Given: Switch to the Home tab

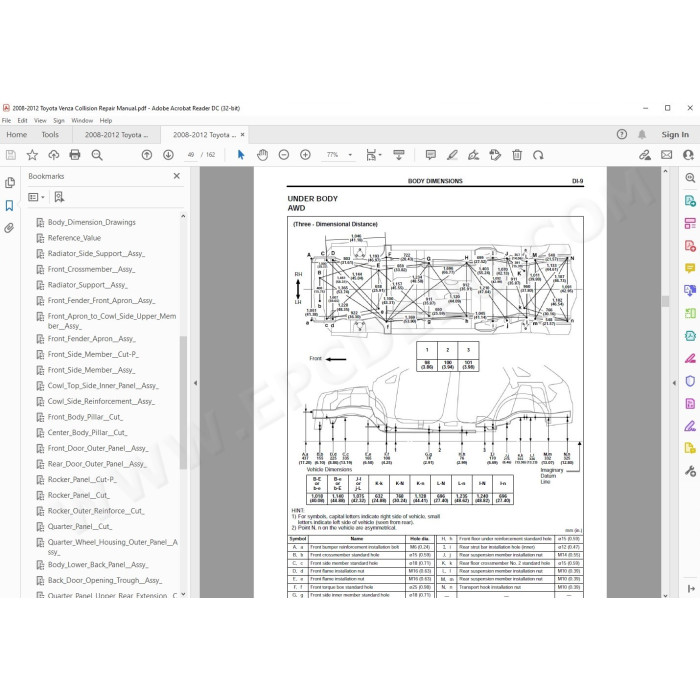Looking at the screenshot, I should click(17, 134).
